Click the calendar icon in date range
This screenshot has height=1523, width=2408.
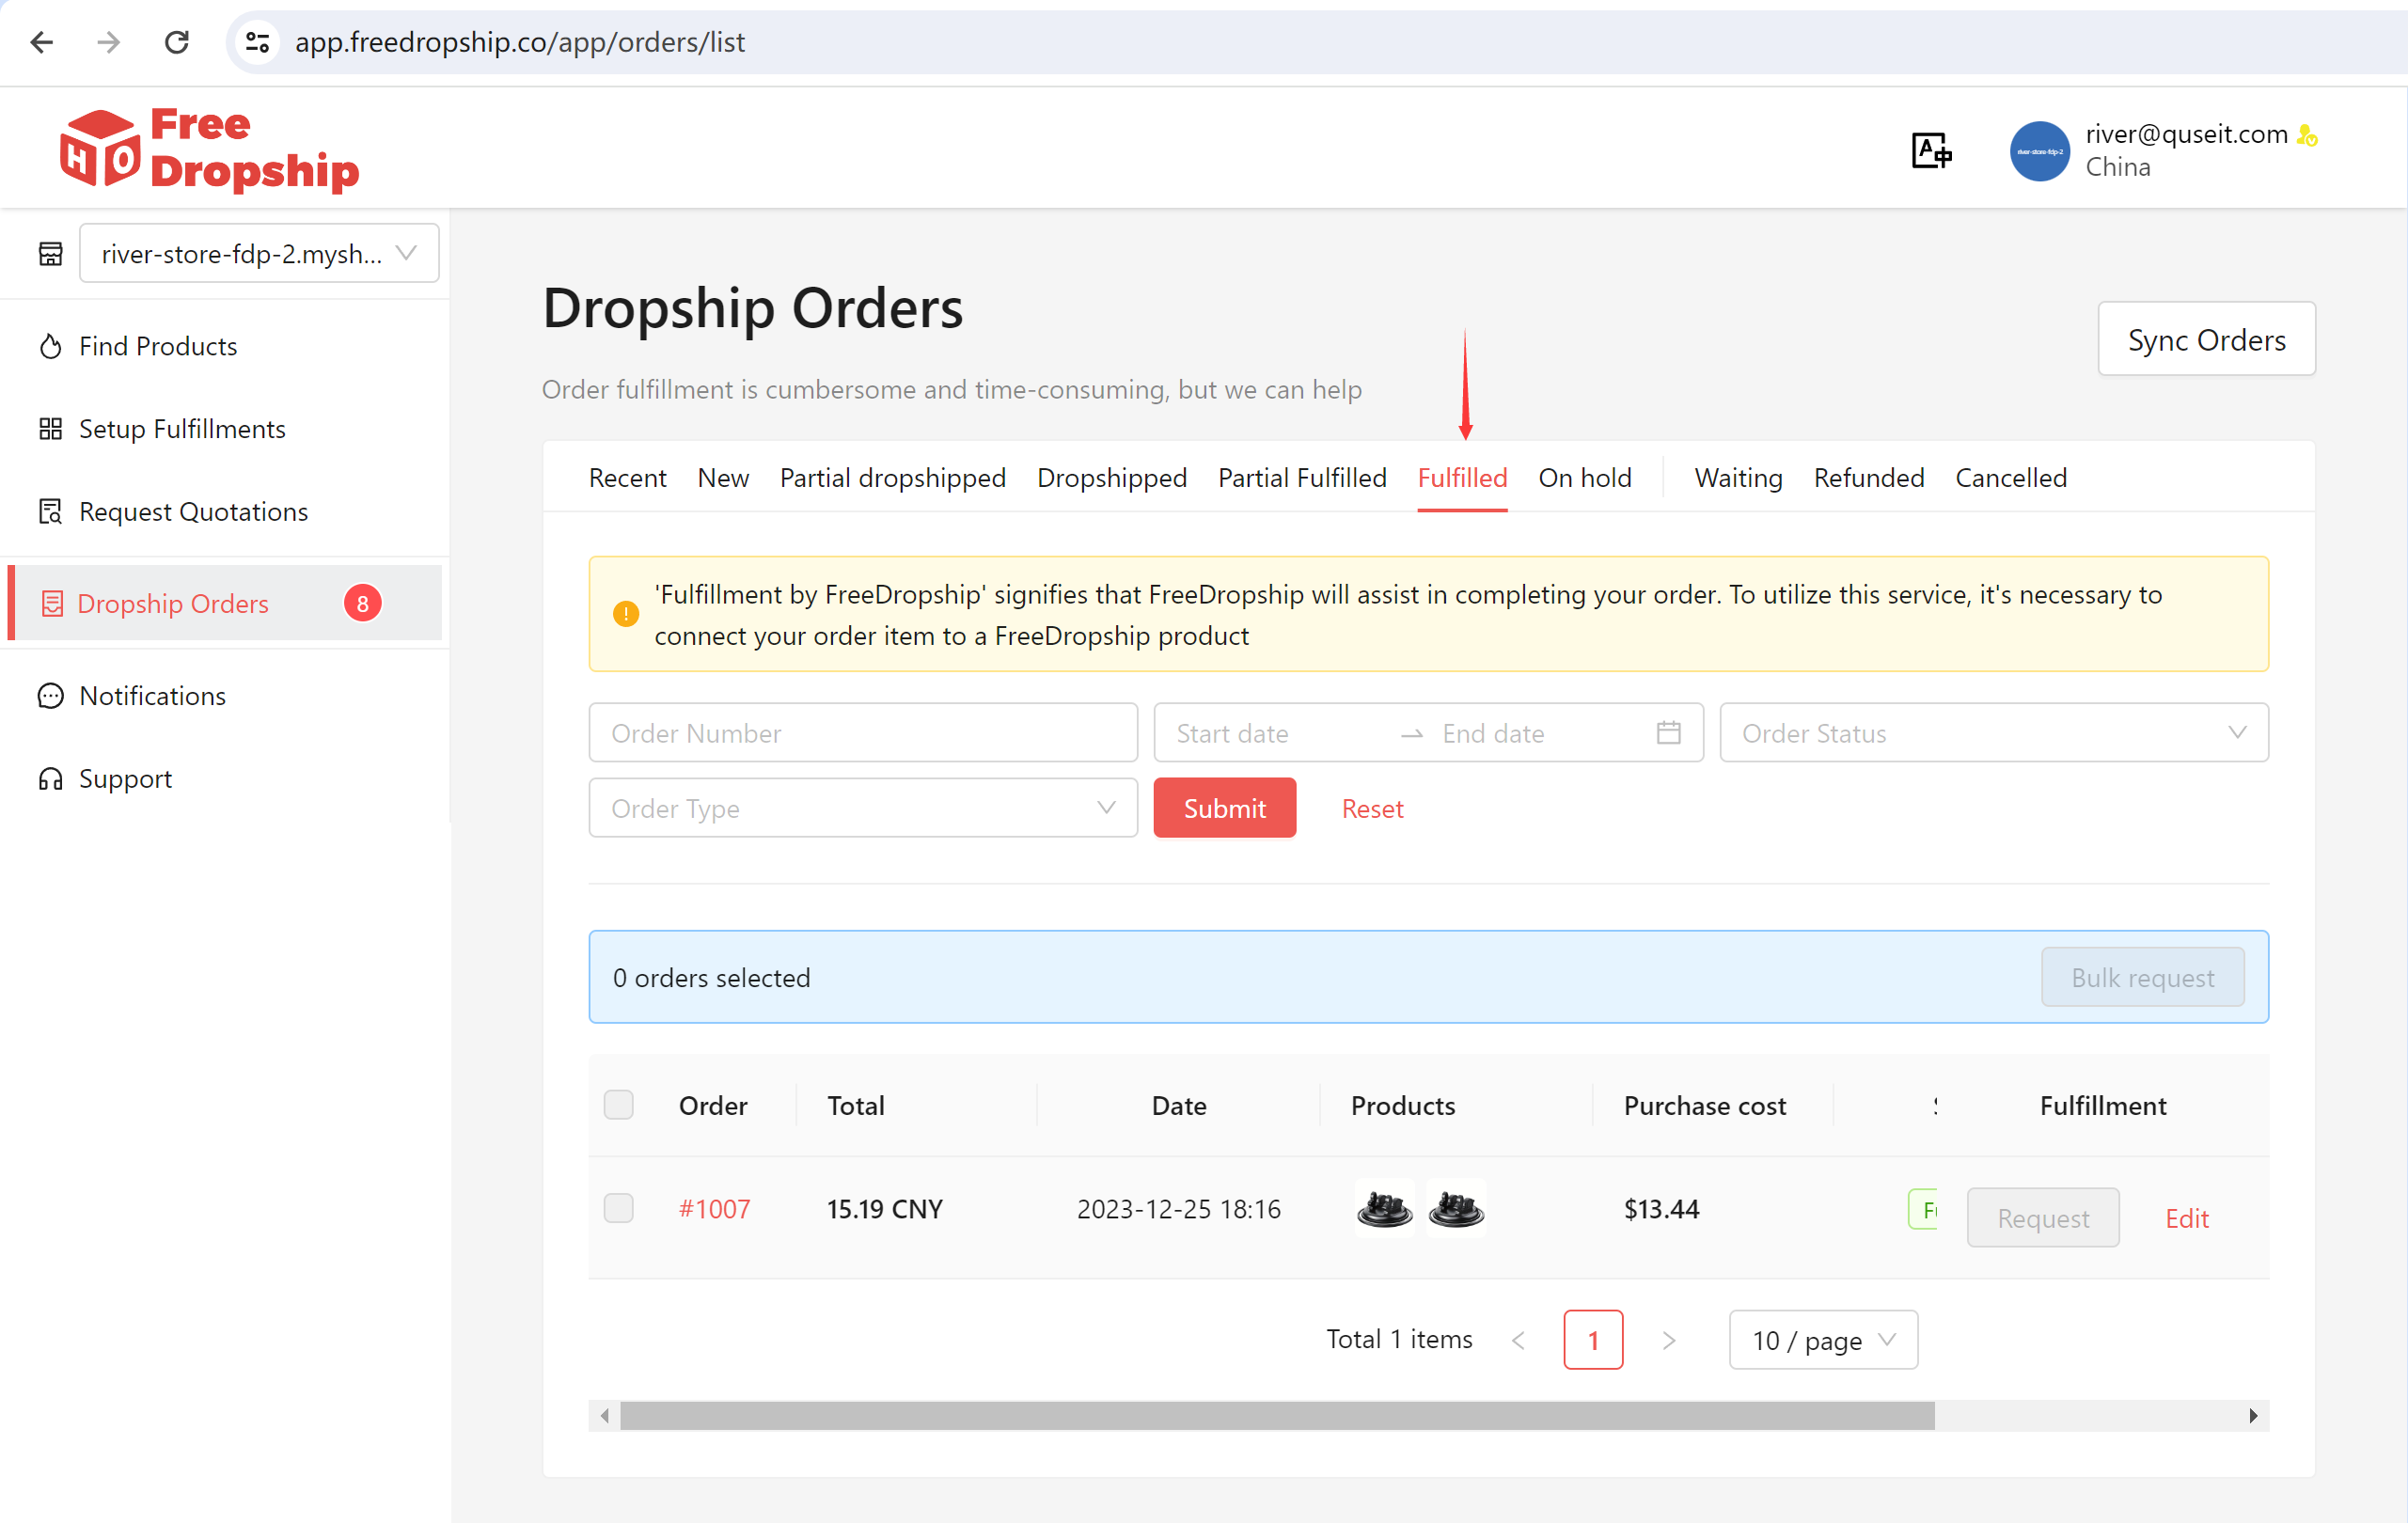click(1668, 733)
